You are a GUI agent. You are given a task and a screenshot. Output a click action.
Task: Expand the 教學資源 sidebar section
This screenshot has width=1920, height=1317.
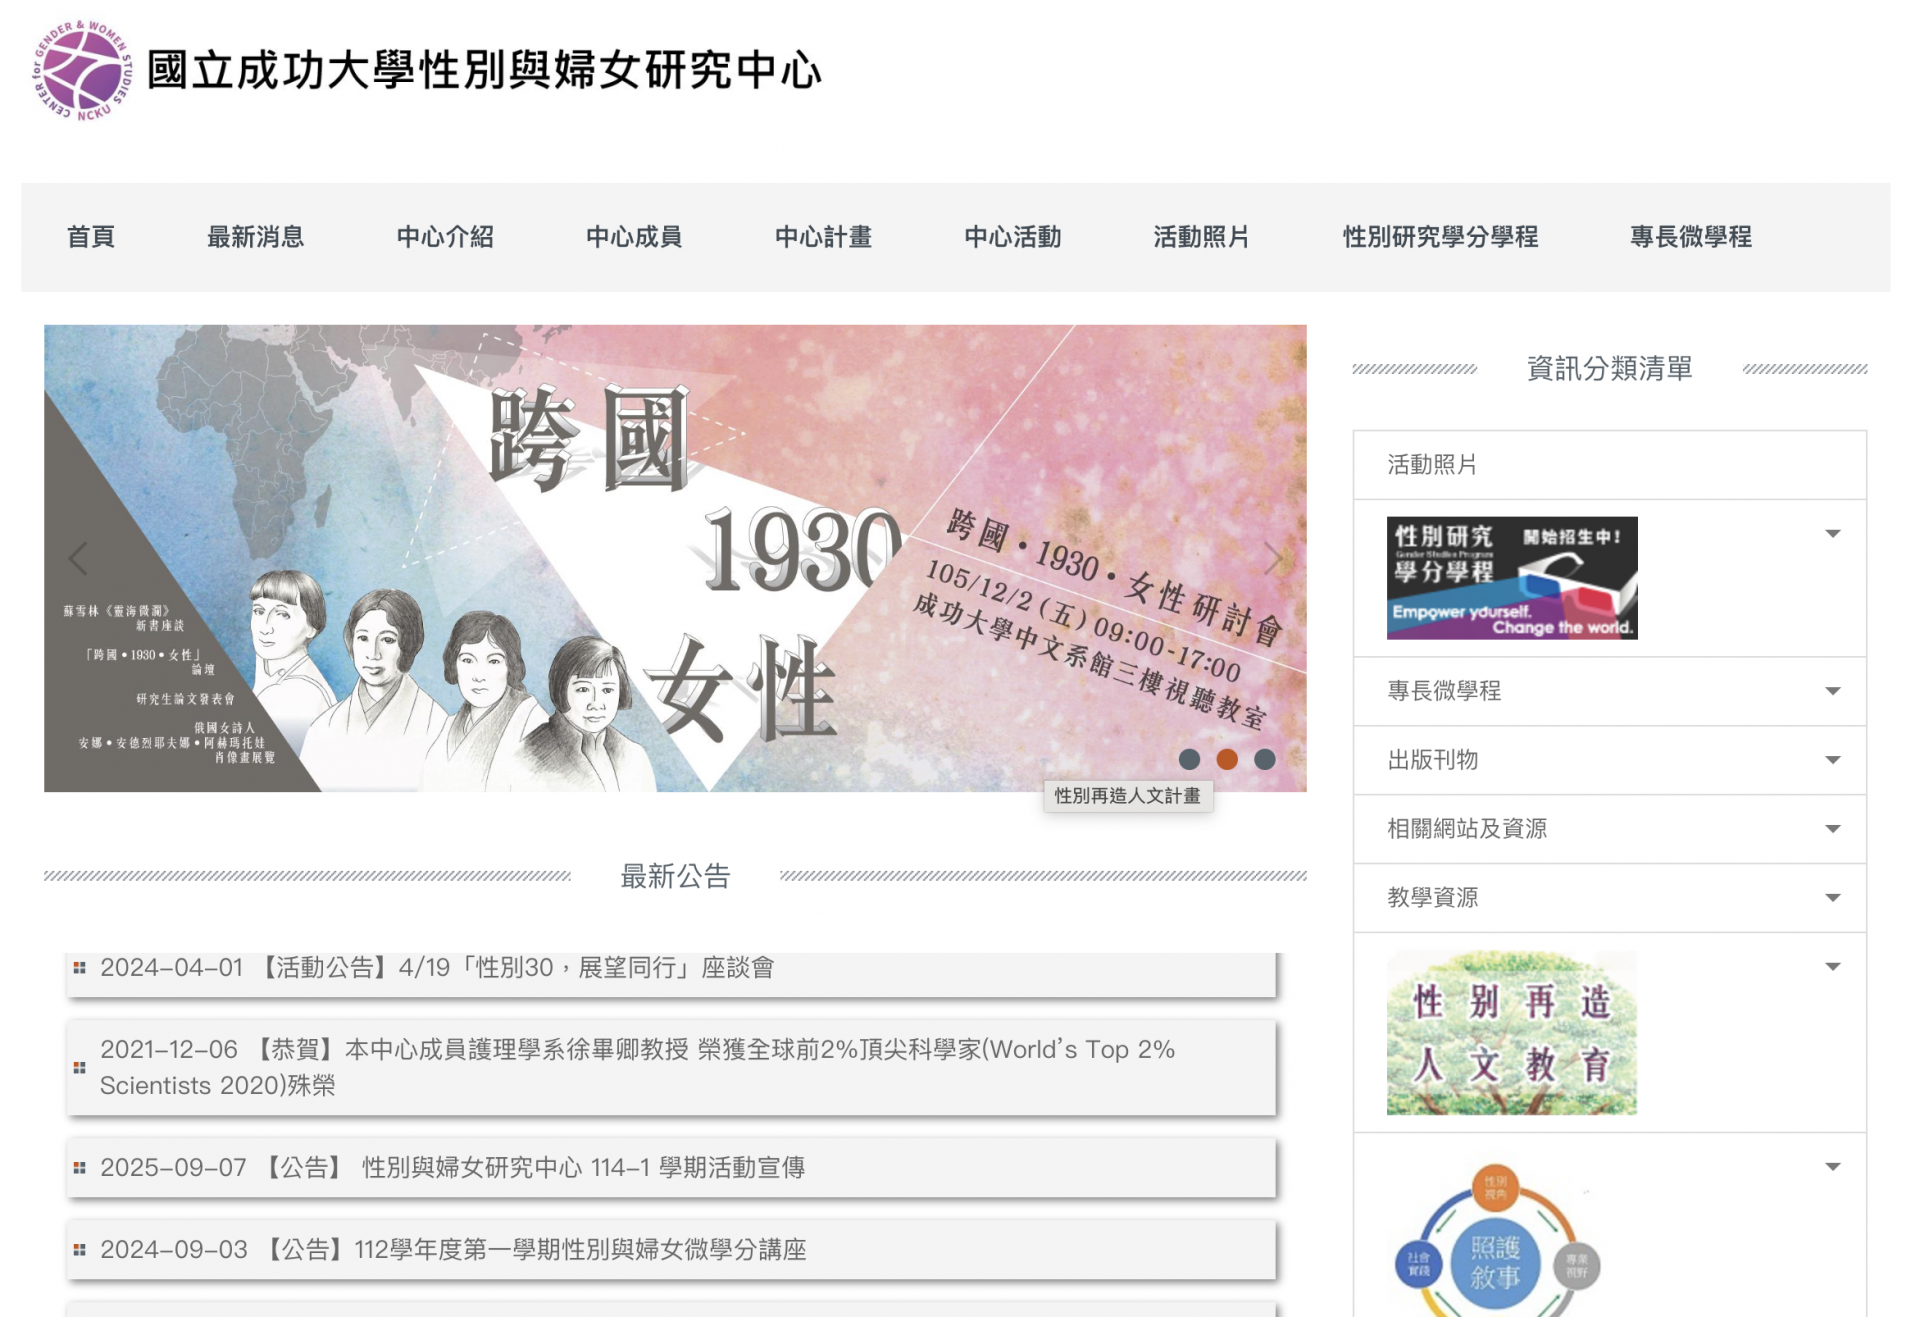click(1609, 898)
